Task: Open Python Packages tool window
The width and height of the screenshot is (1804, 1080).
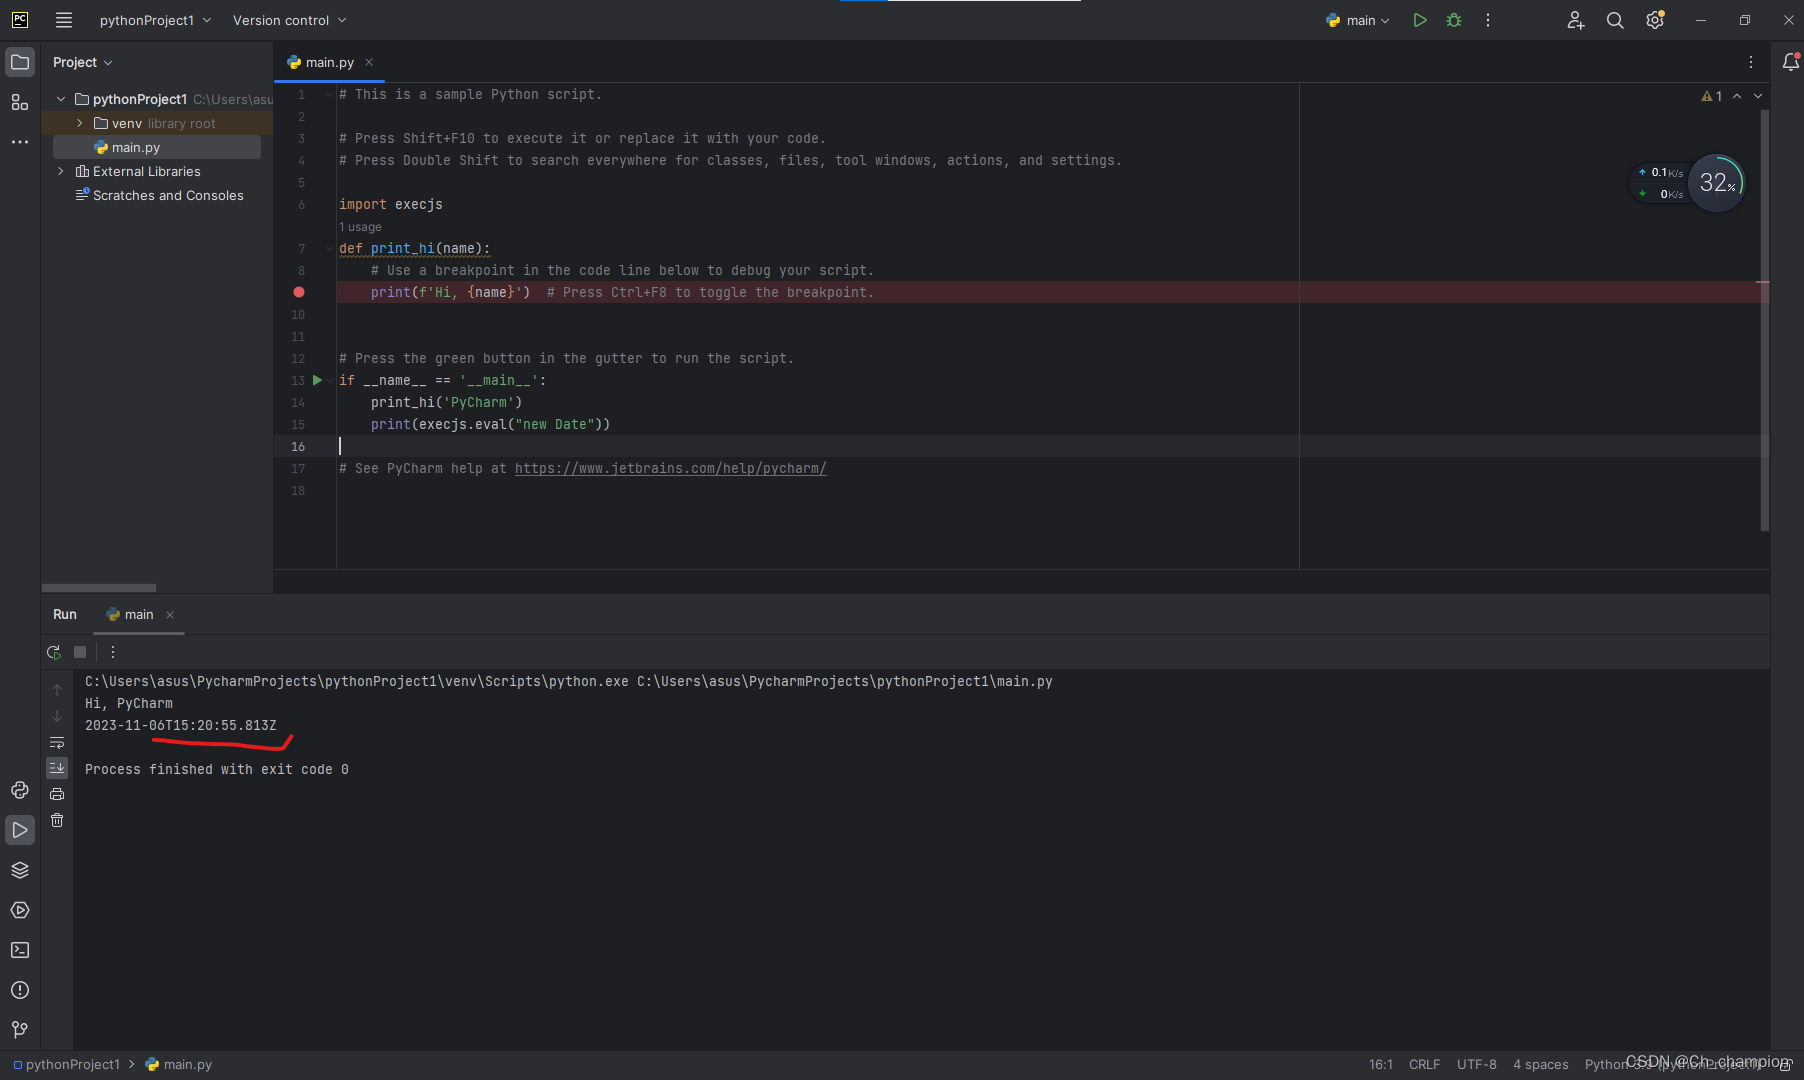Action: (20, 790)
